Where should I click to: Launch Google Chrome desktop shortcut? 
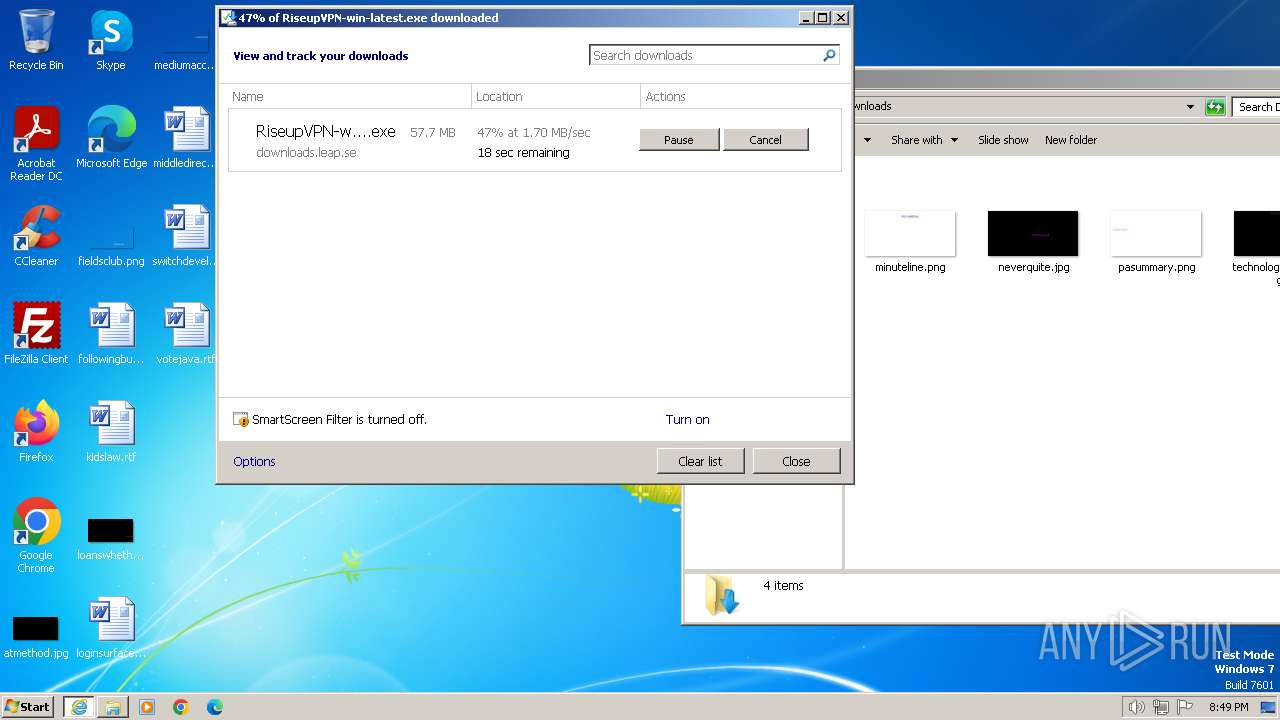(36, 536)
